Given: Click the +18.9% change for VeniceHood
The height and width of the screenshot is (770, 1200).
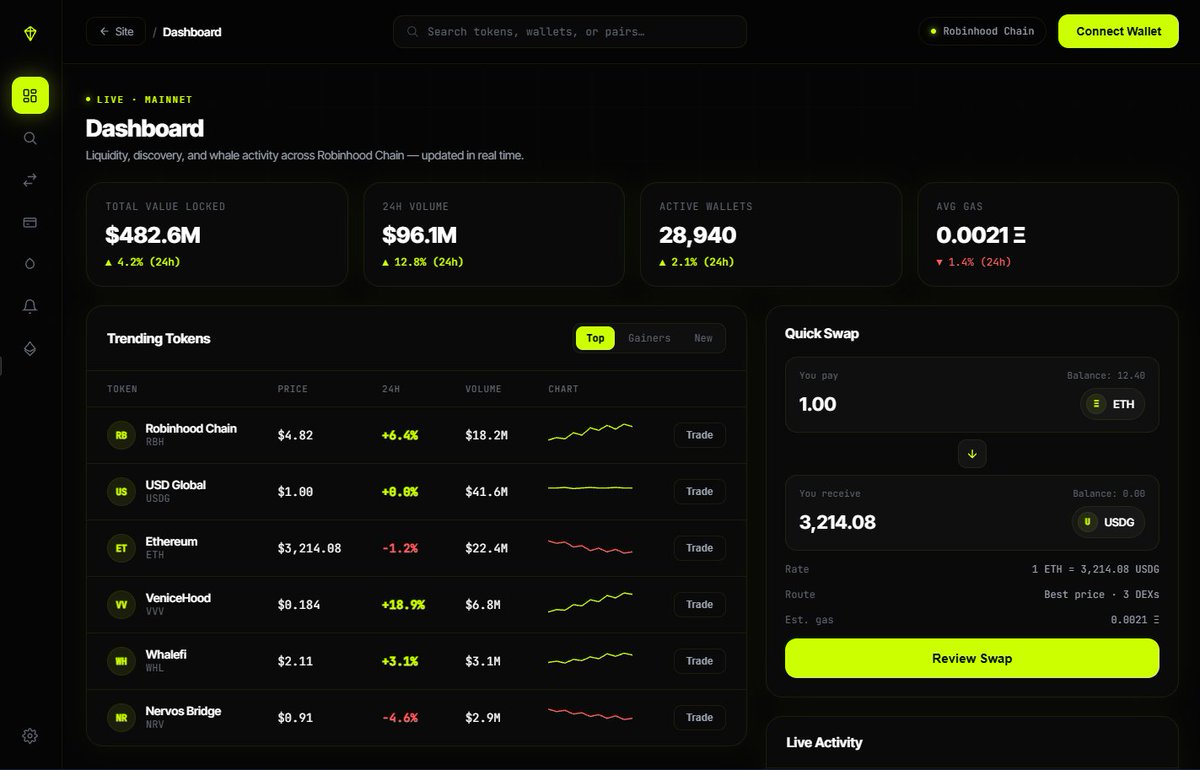Looking at the screenshot, I should click(403, 605).
